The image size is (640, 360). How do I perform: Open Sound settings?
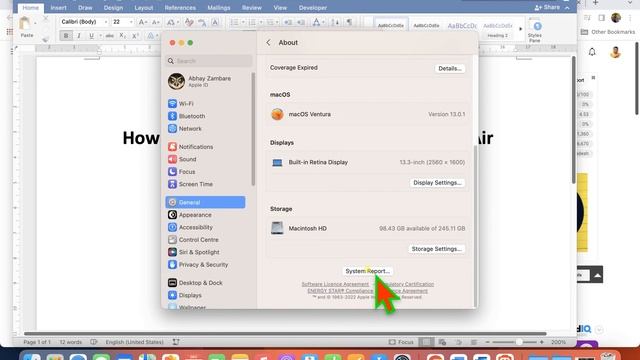pos(182,159)
